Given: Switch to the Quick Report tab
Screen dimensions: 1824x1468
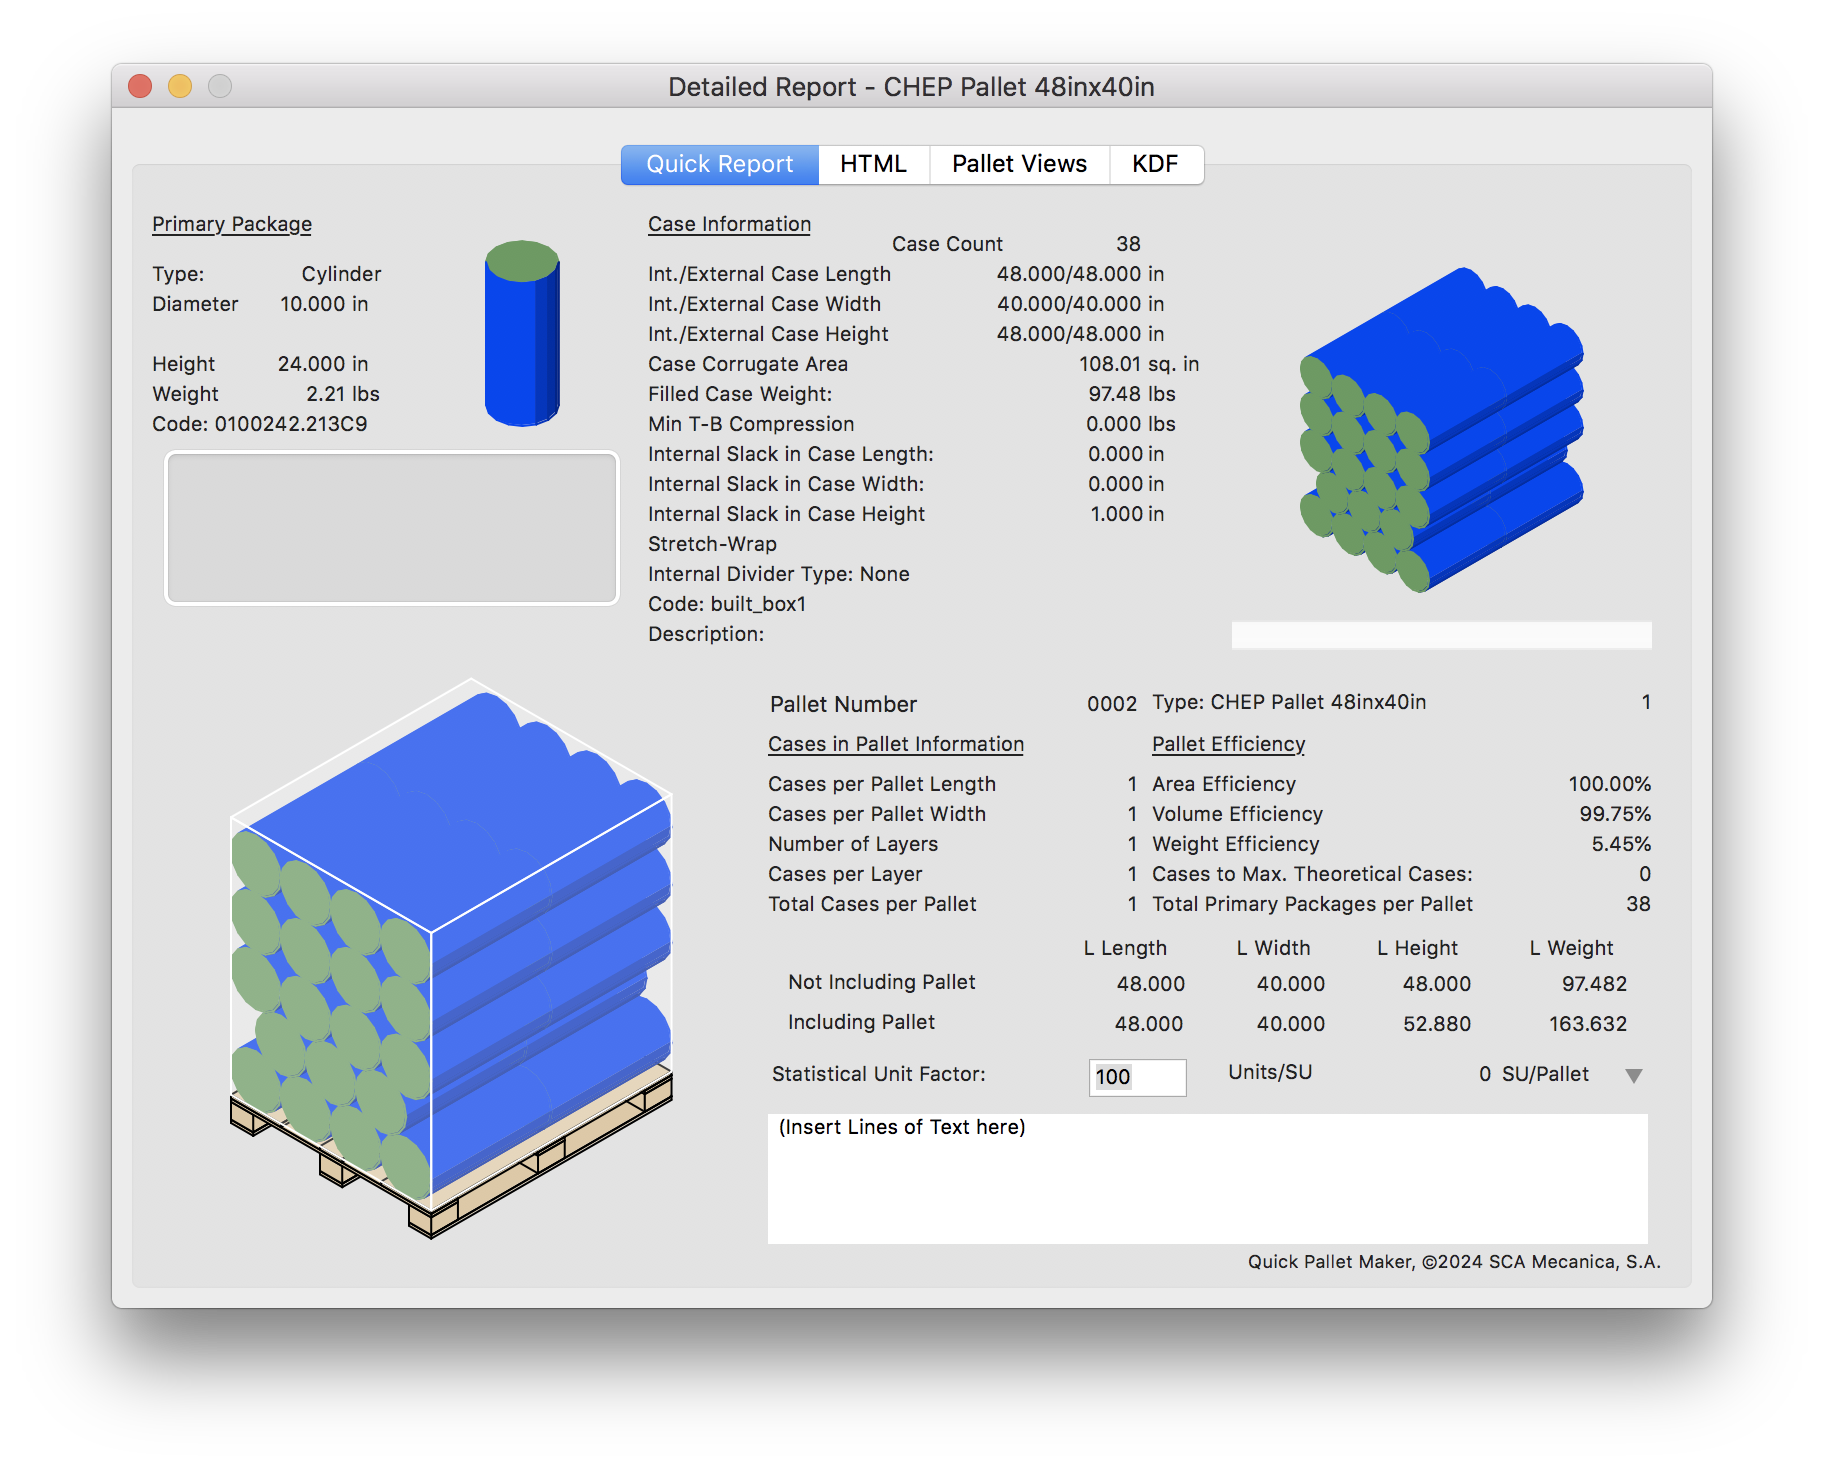Looking at the screenshot, I should tap(719, 164).
